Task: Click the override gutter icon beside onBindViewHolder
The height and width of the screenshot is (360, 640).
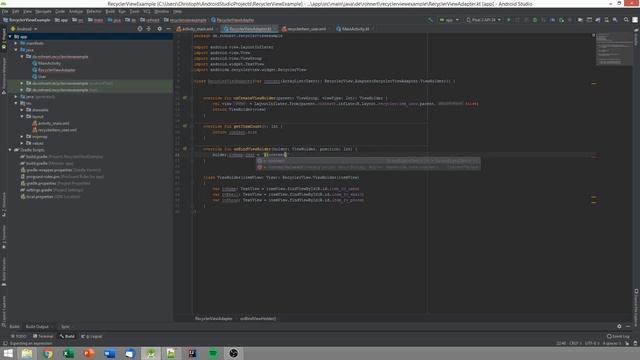Action: 185,149
